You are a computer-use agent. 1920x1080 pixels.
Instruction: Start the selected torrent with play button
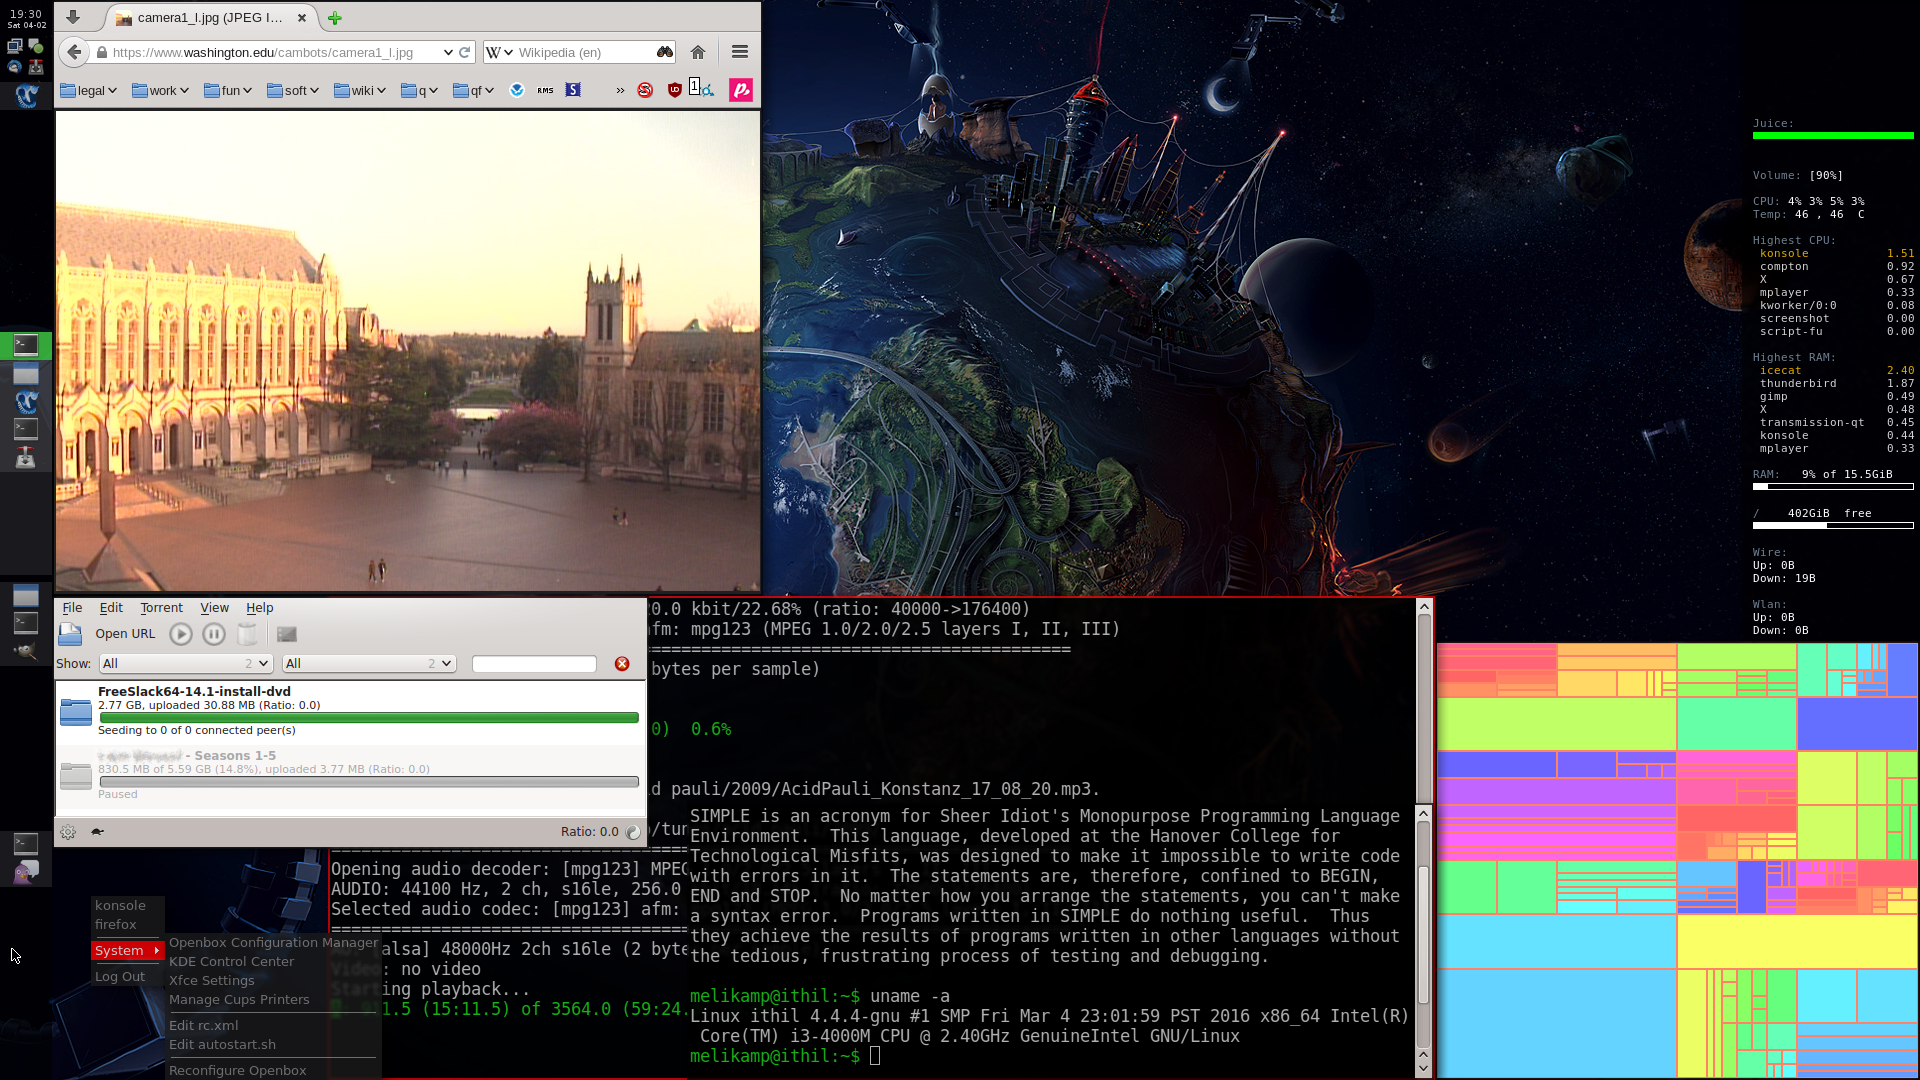click(x=181, y=634)
